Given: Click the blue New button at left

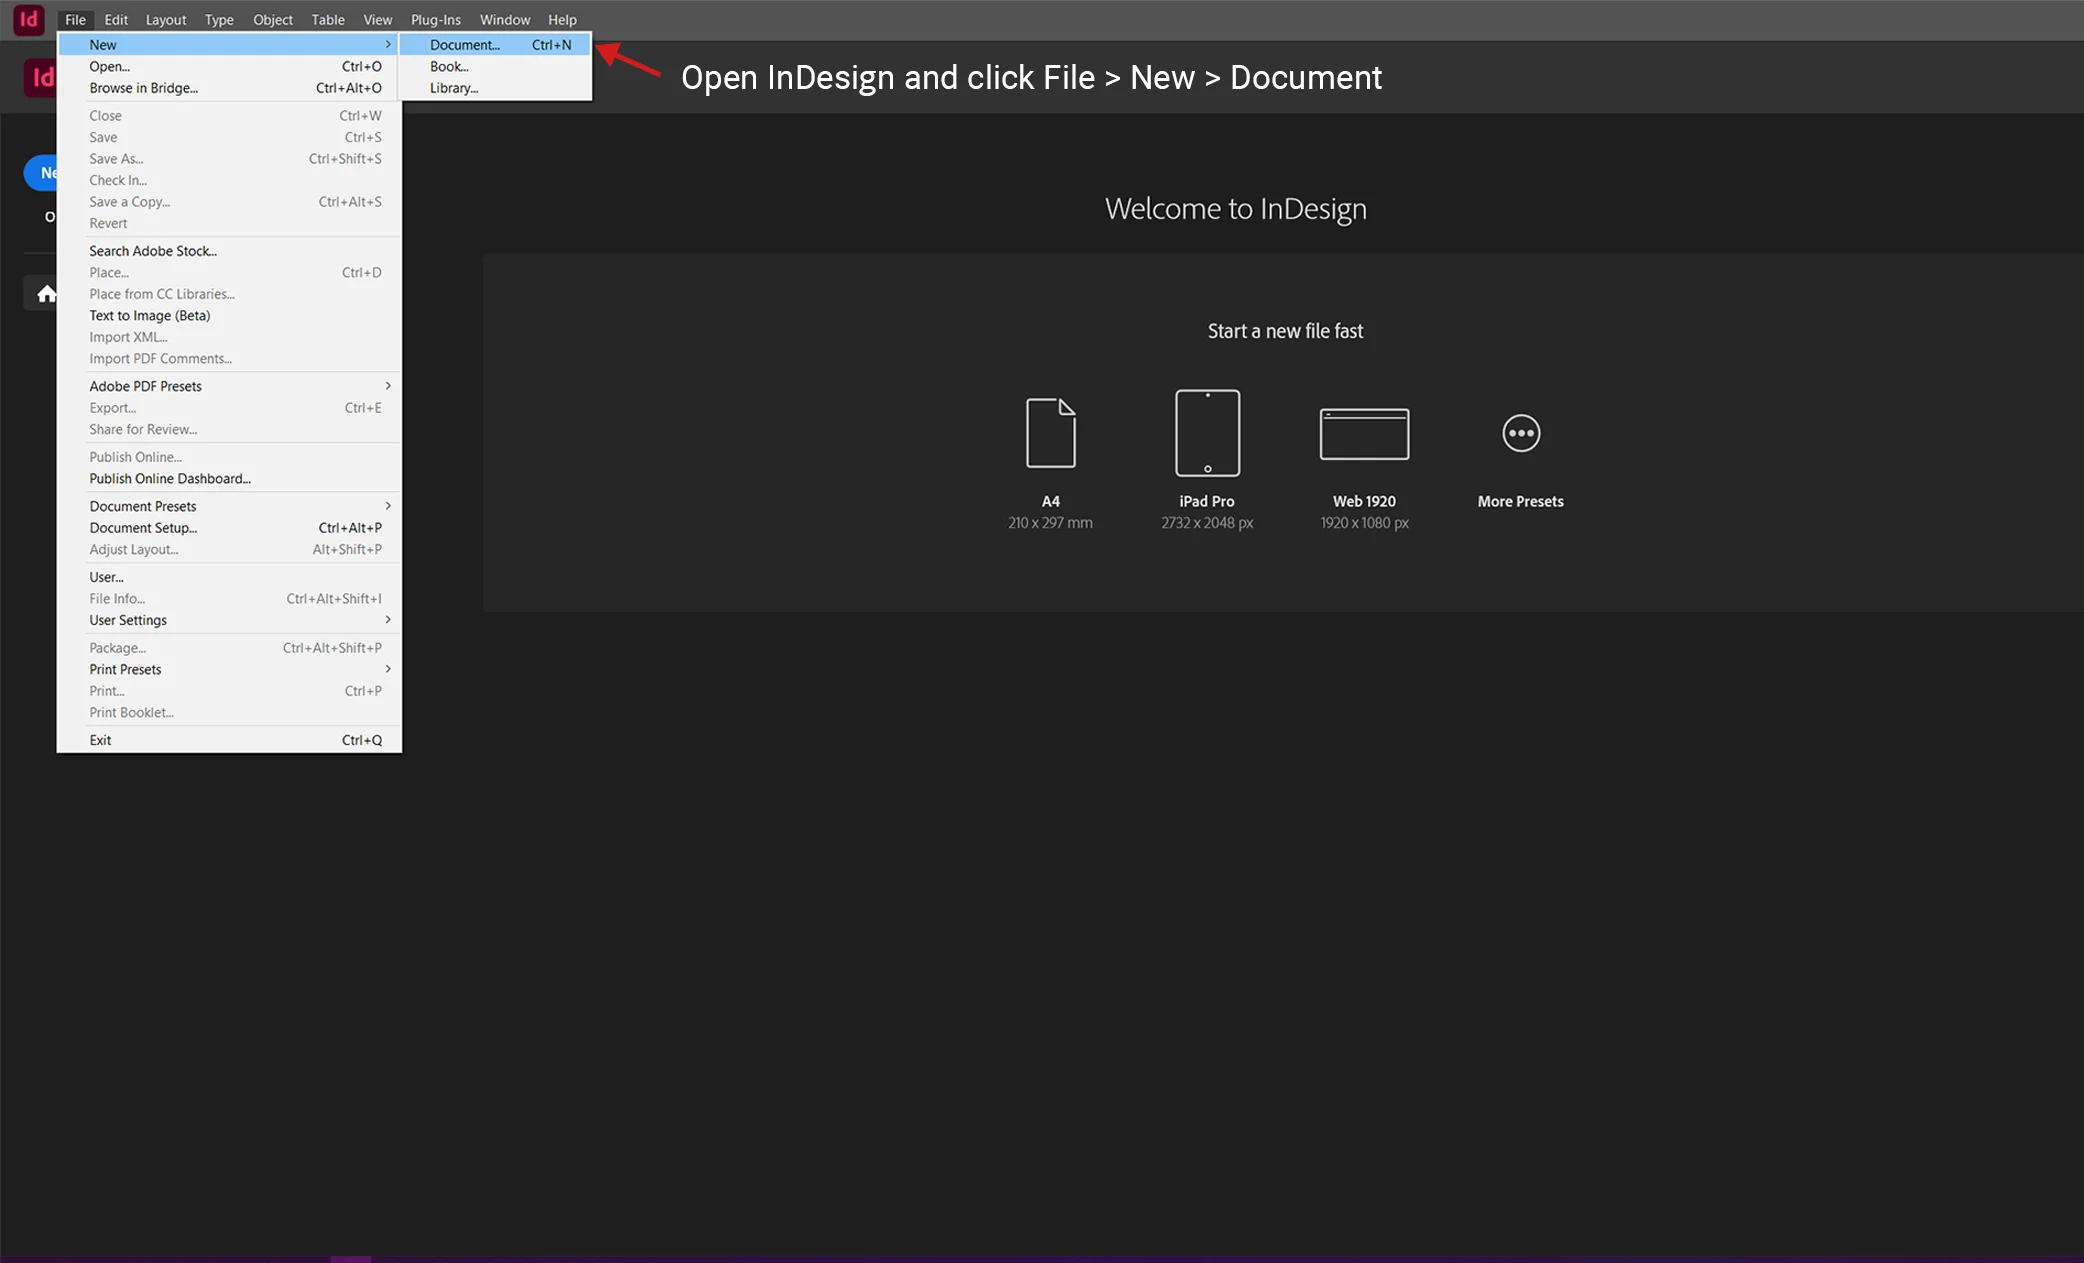Looking at the screenshot, I should pos(41,173).
